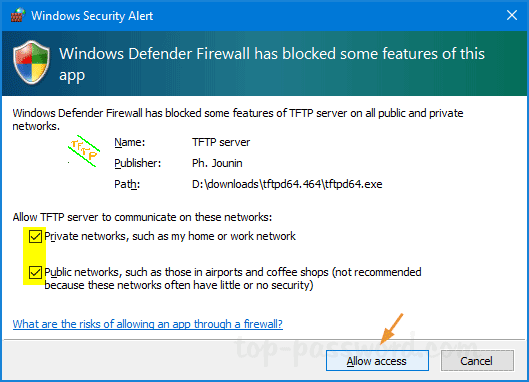
Task: Close the Windows Security Alert dialog
Action: coord(512,15)
